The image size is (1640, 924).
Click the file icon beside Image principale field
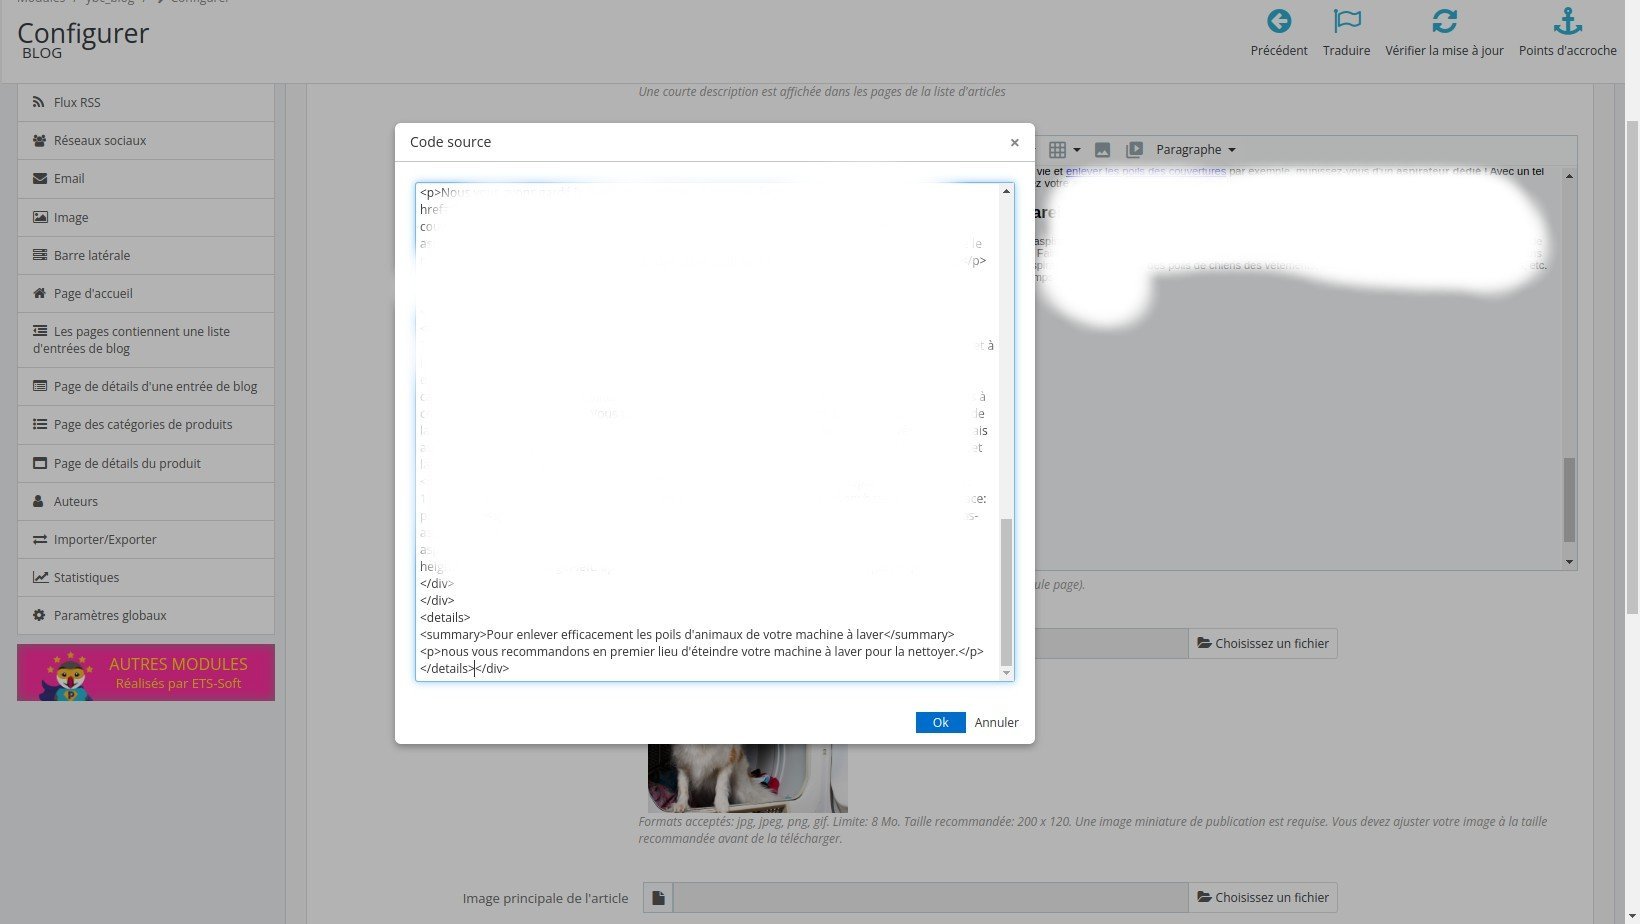658,898
